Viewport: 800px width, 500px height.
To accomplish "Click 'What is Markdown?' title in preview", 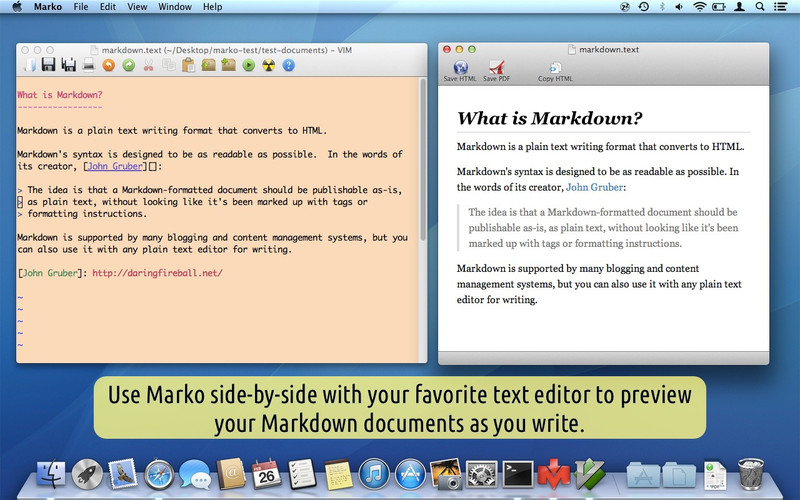I will click(x=549, y=118).
